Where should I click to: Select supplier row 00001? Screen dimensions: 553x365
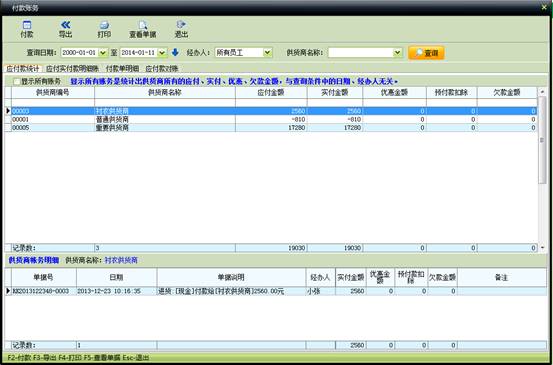click(x=271, y=120)
